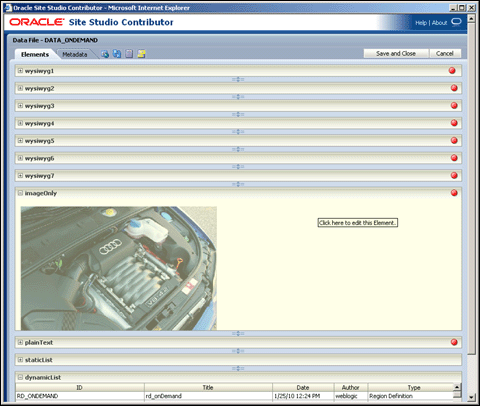This screenshot has width=480, height=406.
Task: Click the Title column header
Action: (x=208, y=387)
